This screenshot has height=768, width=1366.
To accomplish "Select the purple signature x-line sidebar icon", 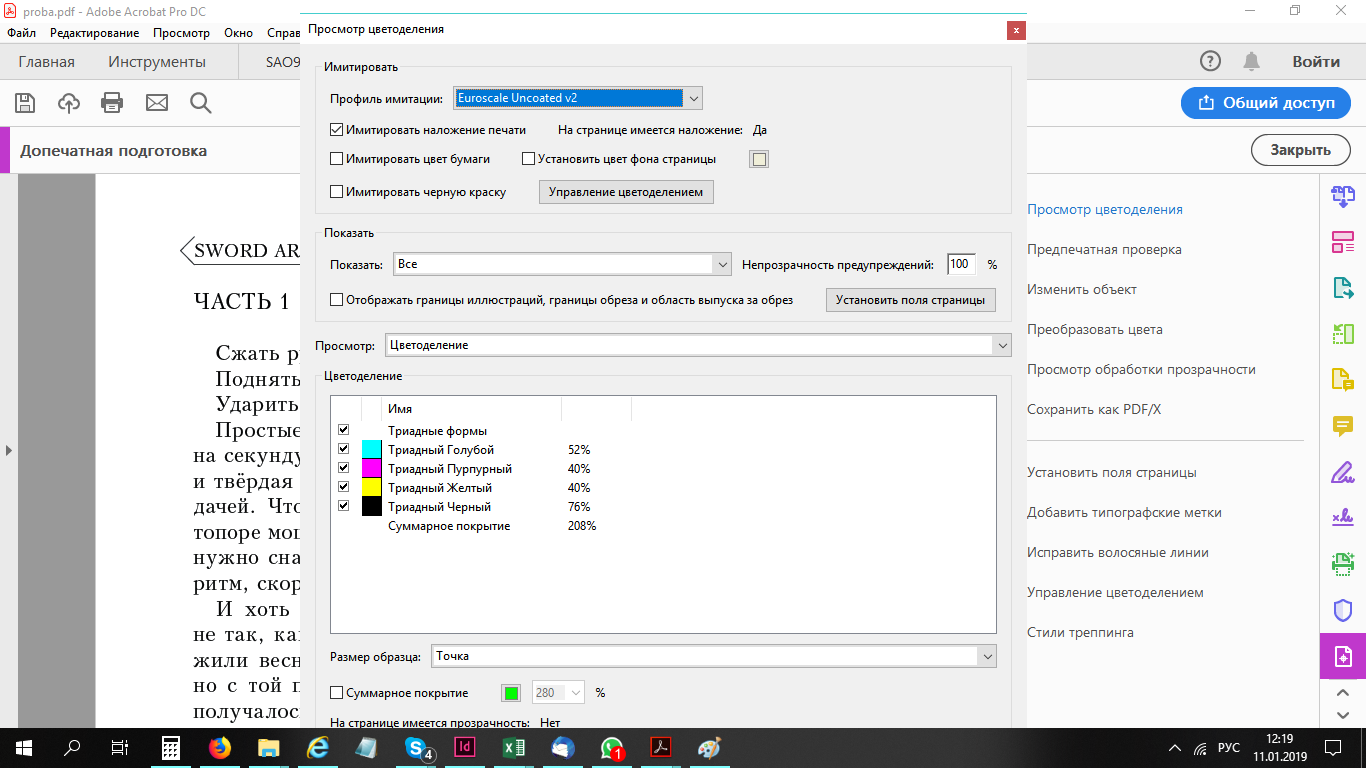I will tap(1342, 518).
